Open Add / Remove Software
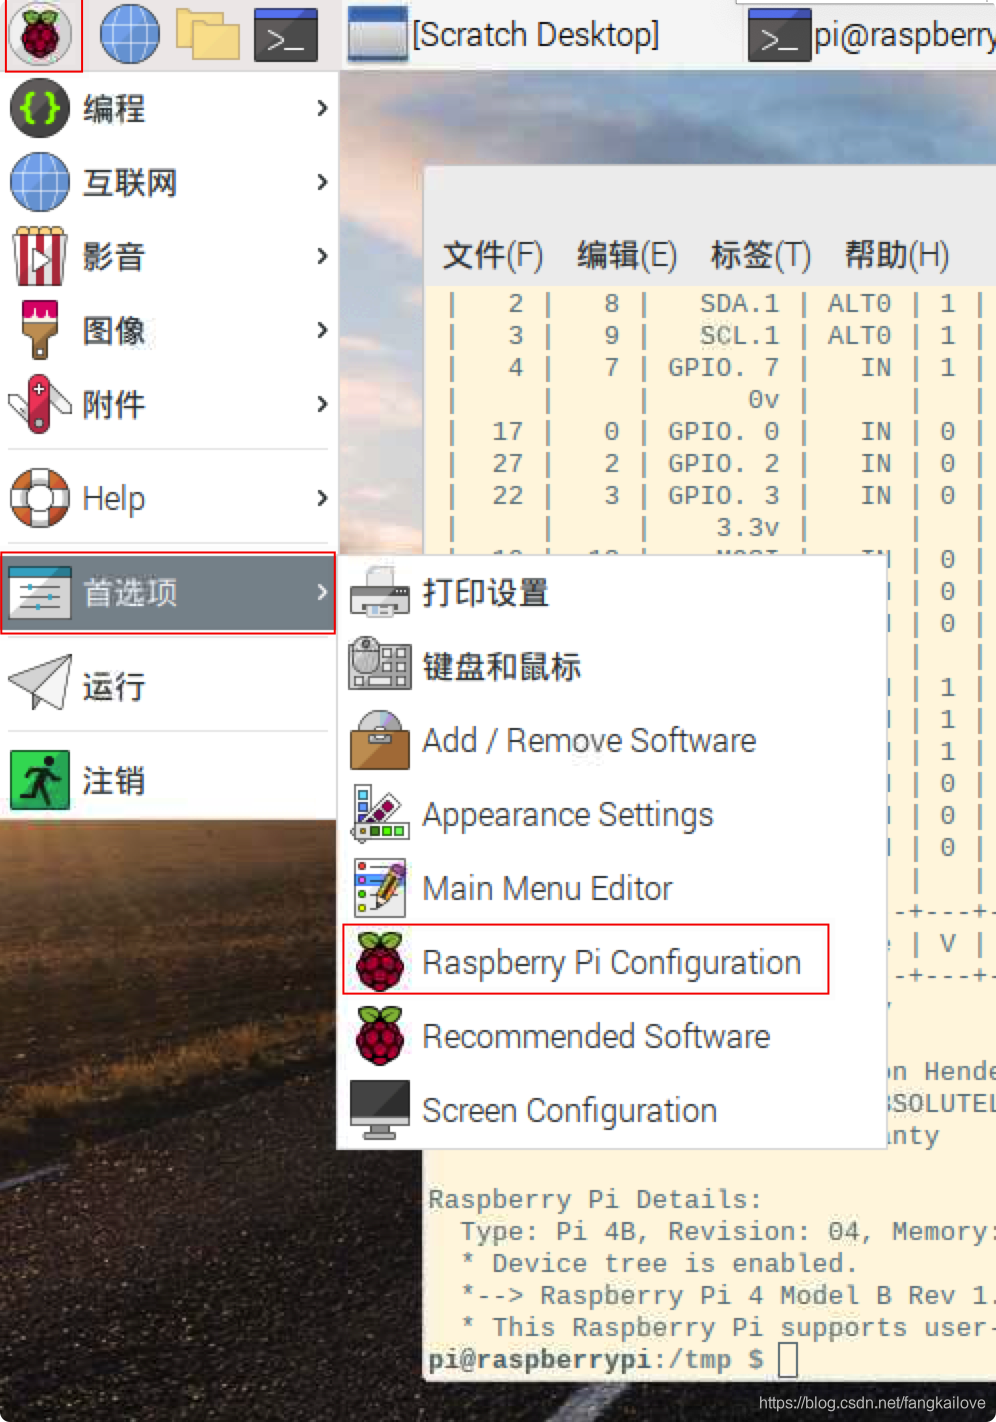996x1422 pixels. click(x=613, y=740)
